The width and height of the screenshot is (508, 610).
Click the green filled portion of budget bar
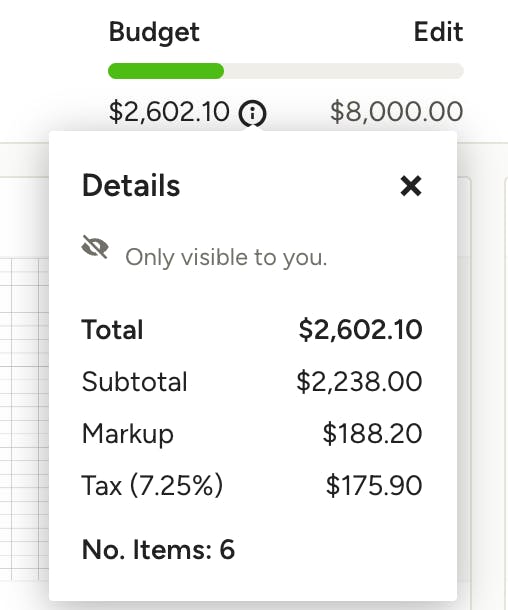pos(166,71)
